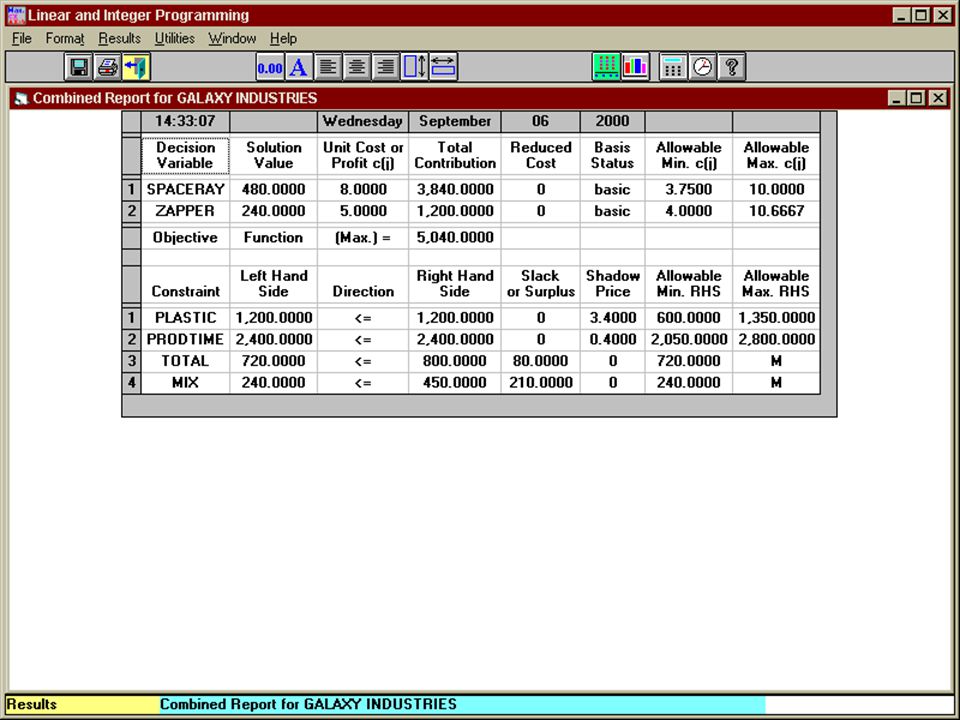Minimize the Combined Report child window
Screen dimensions: 960x720
pos(897,98)
